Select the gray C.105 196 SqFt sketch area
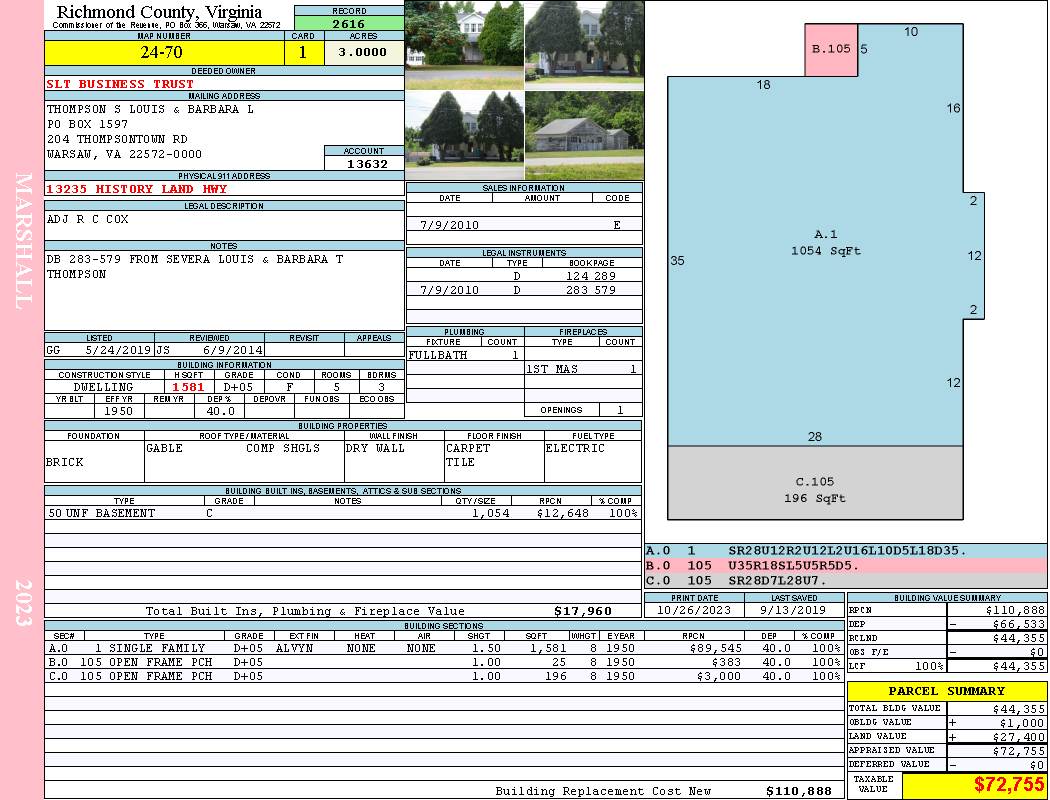 tap(815, 483)
